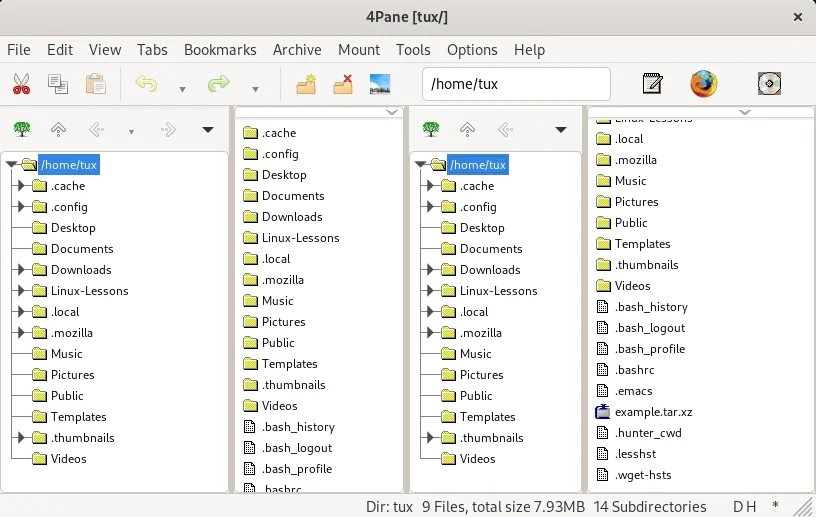Click the Paste clipboard icon
Screen dimensions: 816x517
[x=96, y=84]
